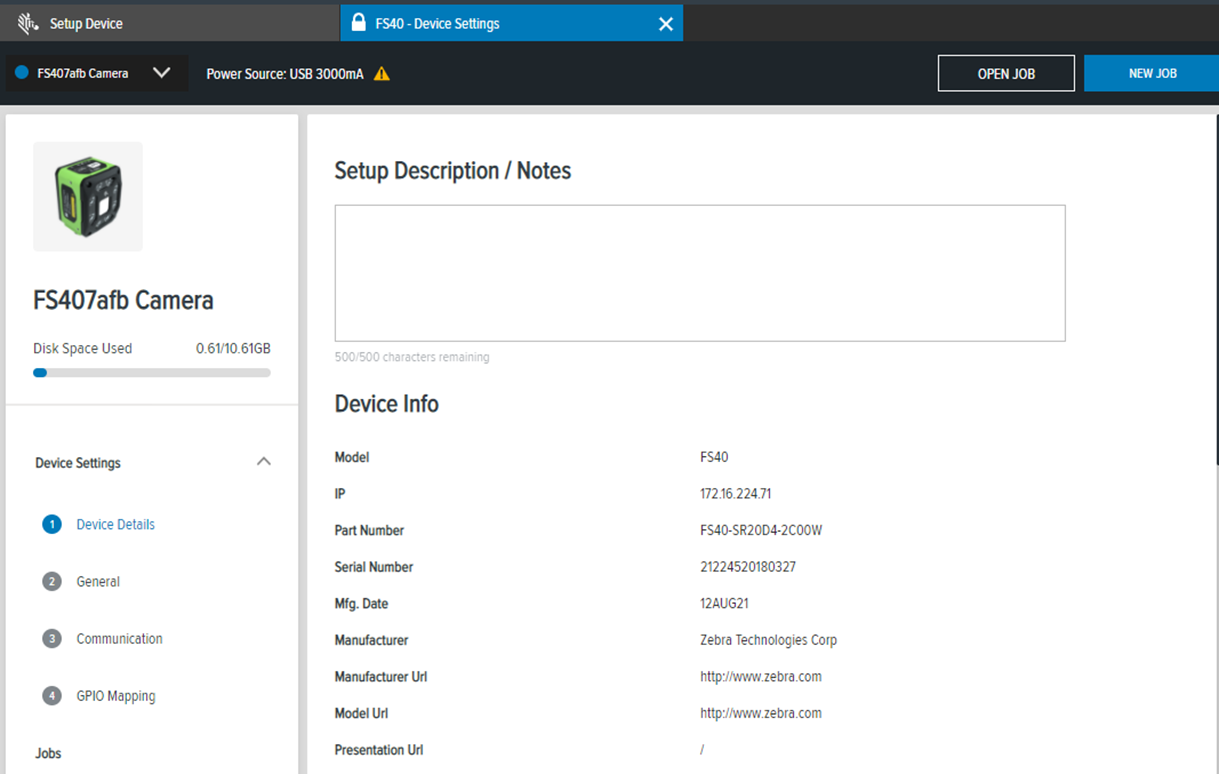Click the General step number icon
Image resolution: width=1219 pixels, height=774 pixels.
tap(51, 581)
